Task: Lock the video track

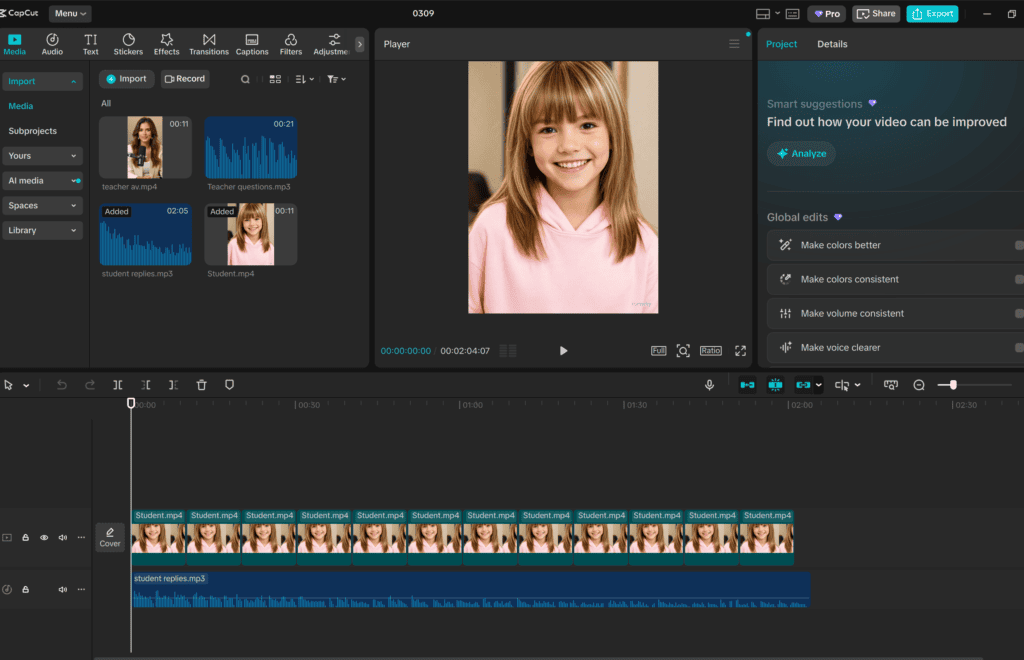Action: (x=25, y=538)
